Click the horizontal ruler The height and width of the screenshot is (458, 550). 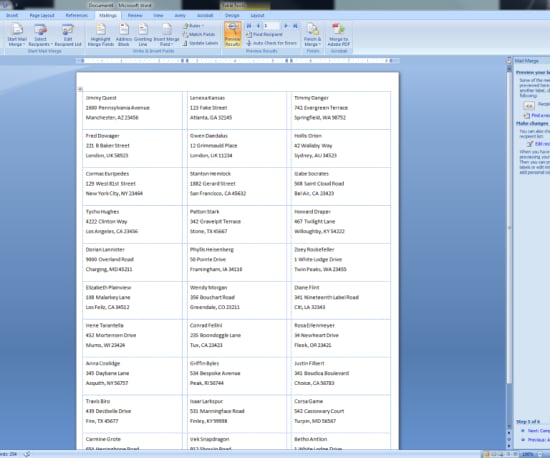[237, 61]
